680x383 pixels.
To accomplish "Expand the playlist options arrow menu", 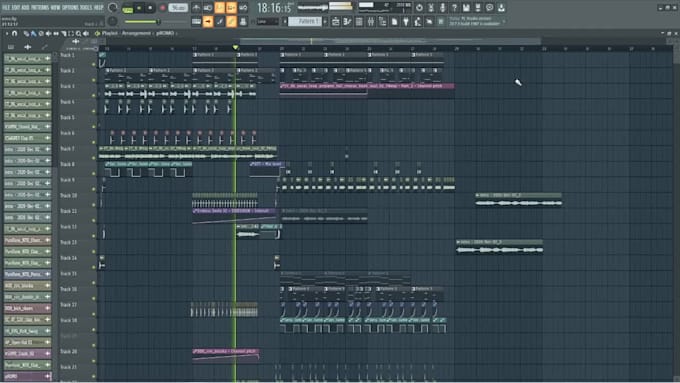I will pos(7,33).
